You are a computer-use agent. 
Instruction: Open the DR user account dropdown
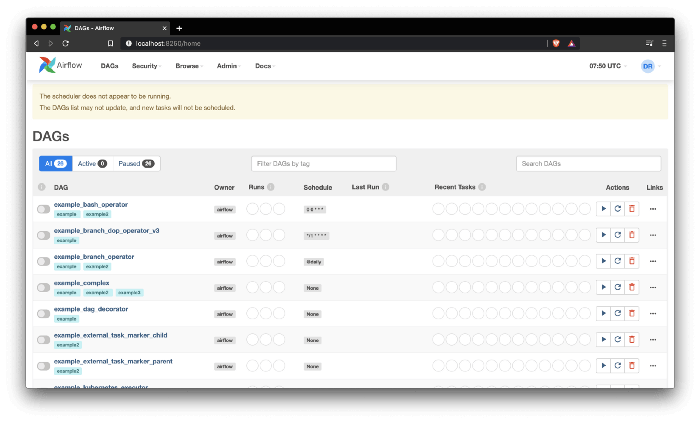tap(650, 66)
